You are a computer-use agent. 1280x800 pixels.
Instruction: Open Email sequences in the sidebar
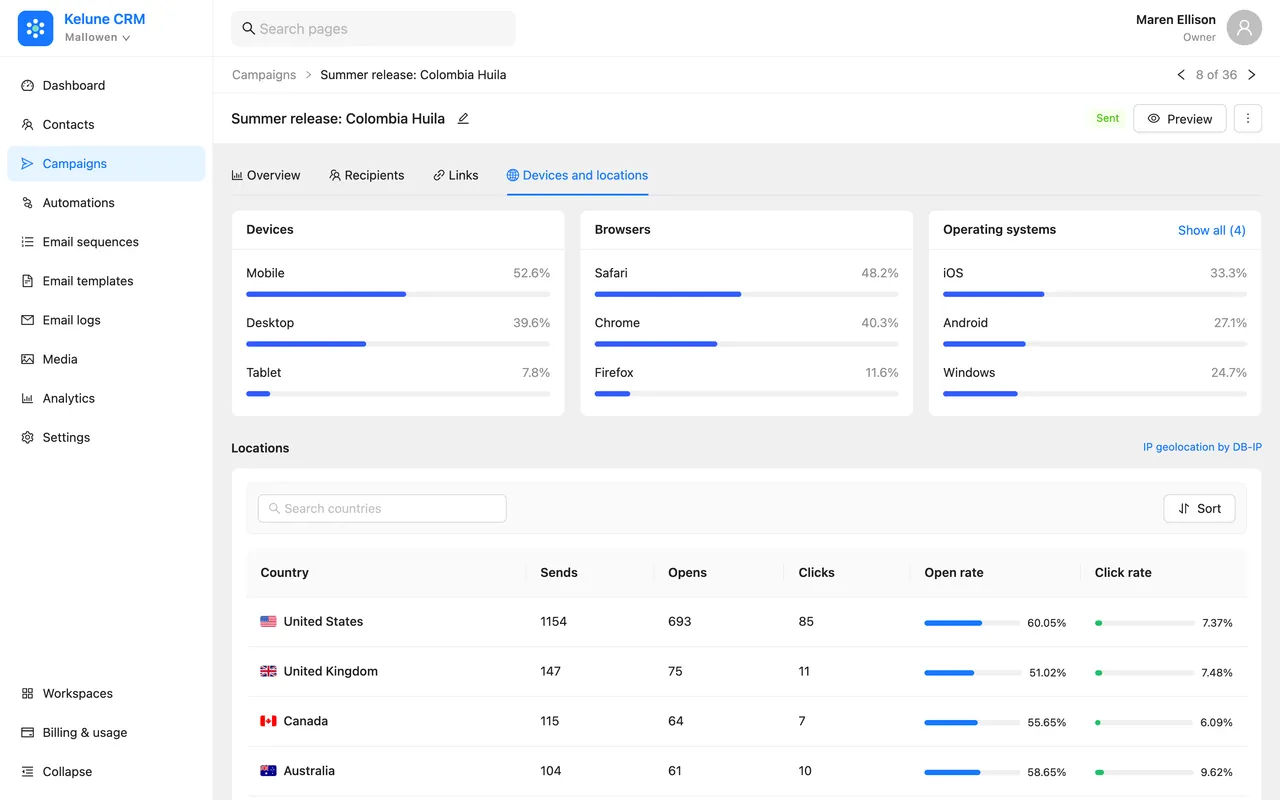pos(106,242)
